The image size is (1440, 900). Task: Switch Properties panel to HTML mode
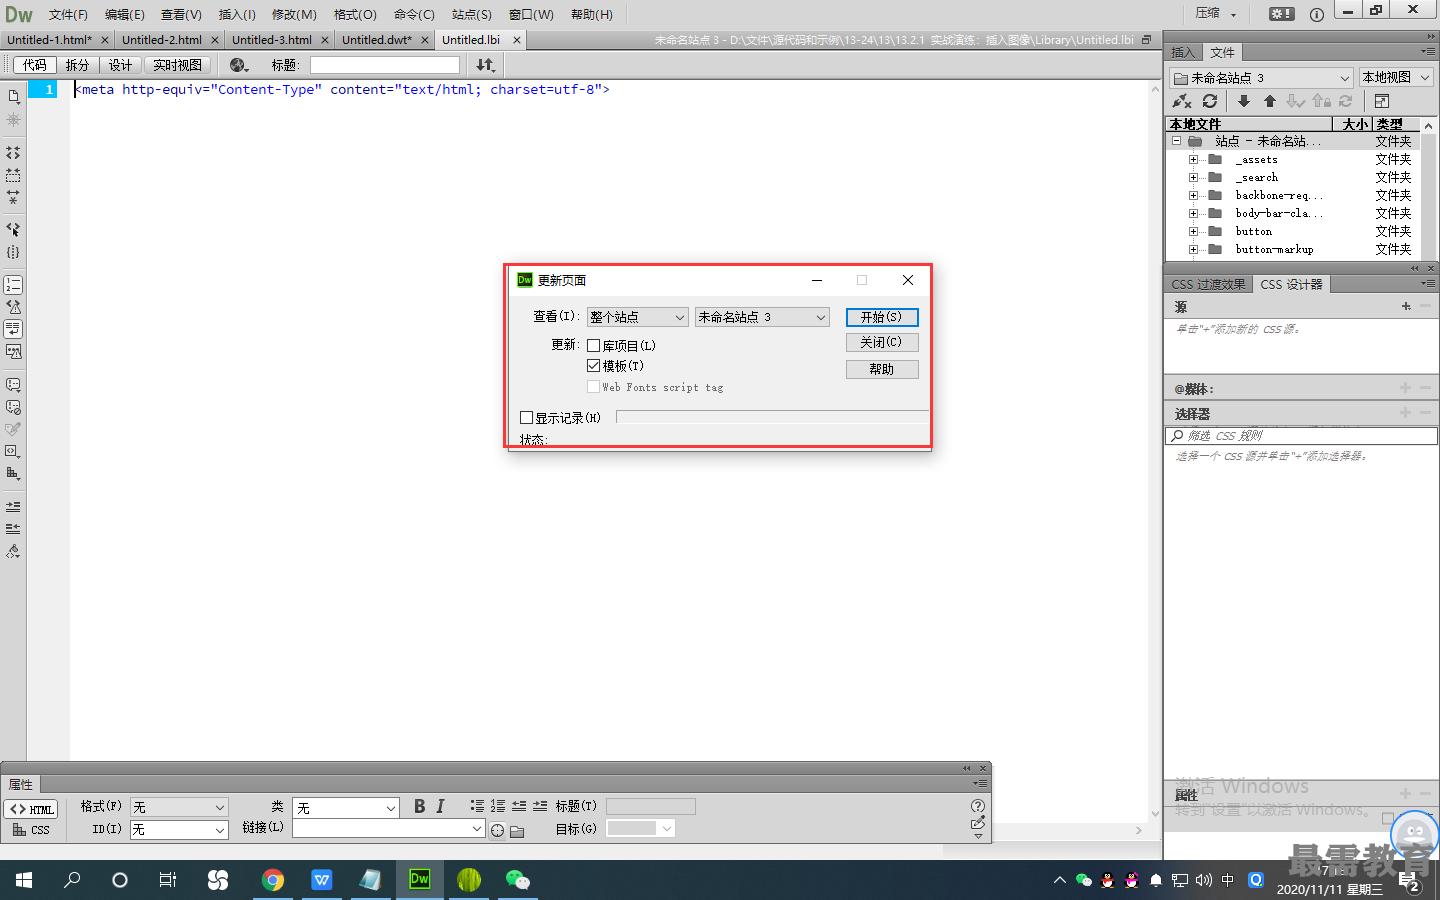tap(31, 809)
